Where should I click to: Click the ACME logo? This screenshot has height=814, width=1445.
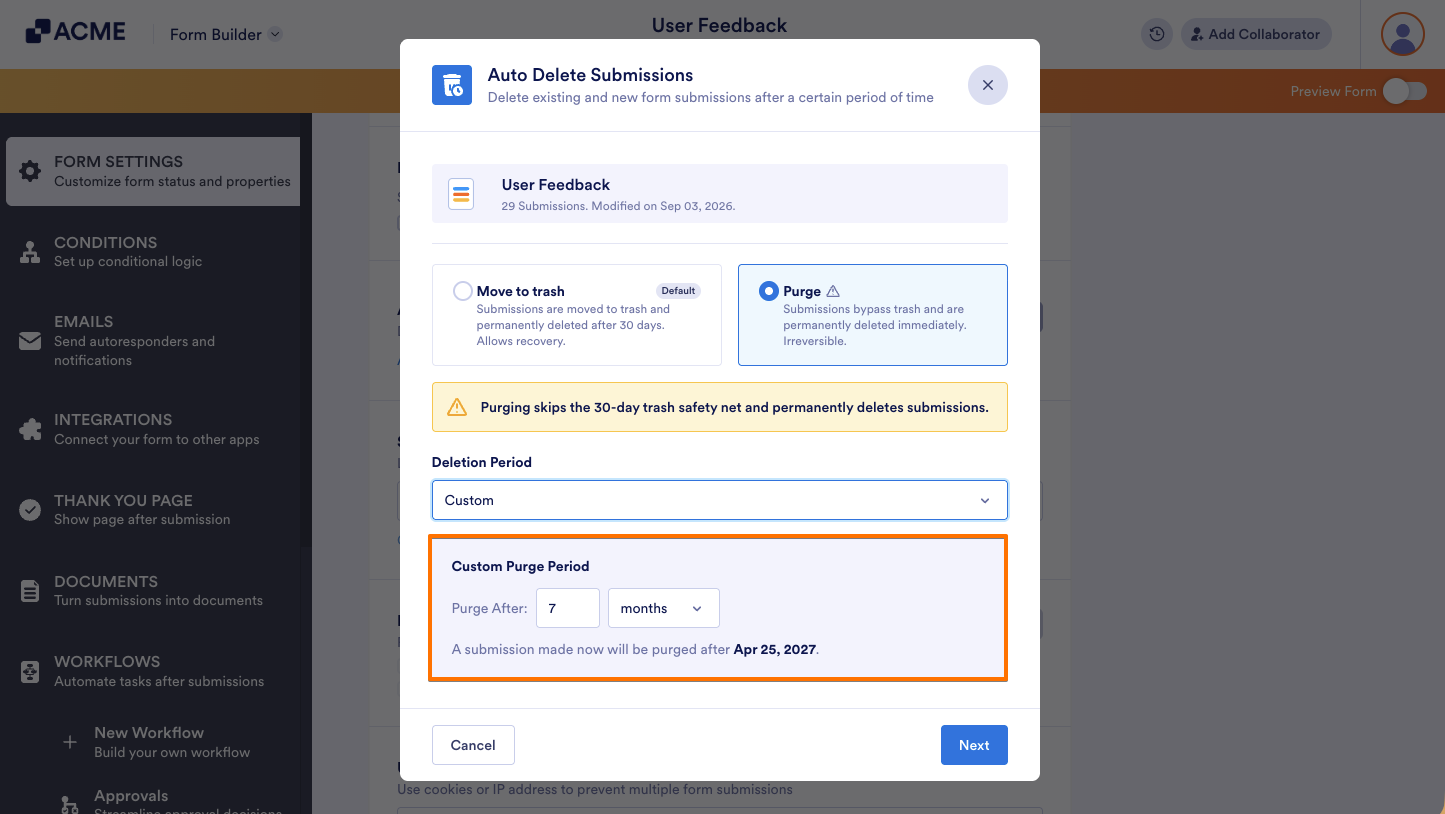pos(76,32)
